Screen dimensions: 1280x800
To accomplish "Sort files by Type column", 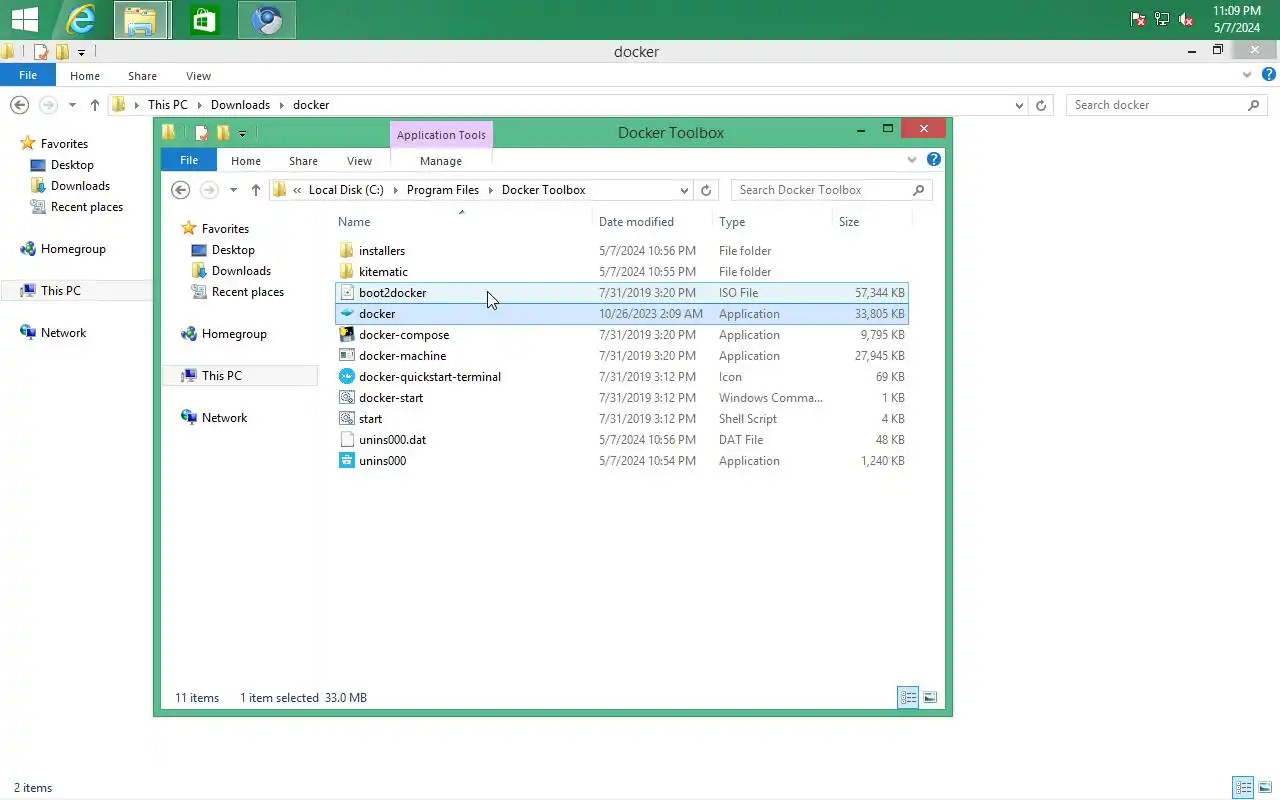I will tap(732, 222).
